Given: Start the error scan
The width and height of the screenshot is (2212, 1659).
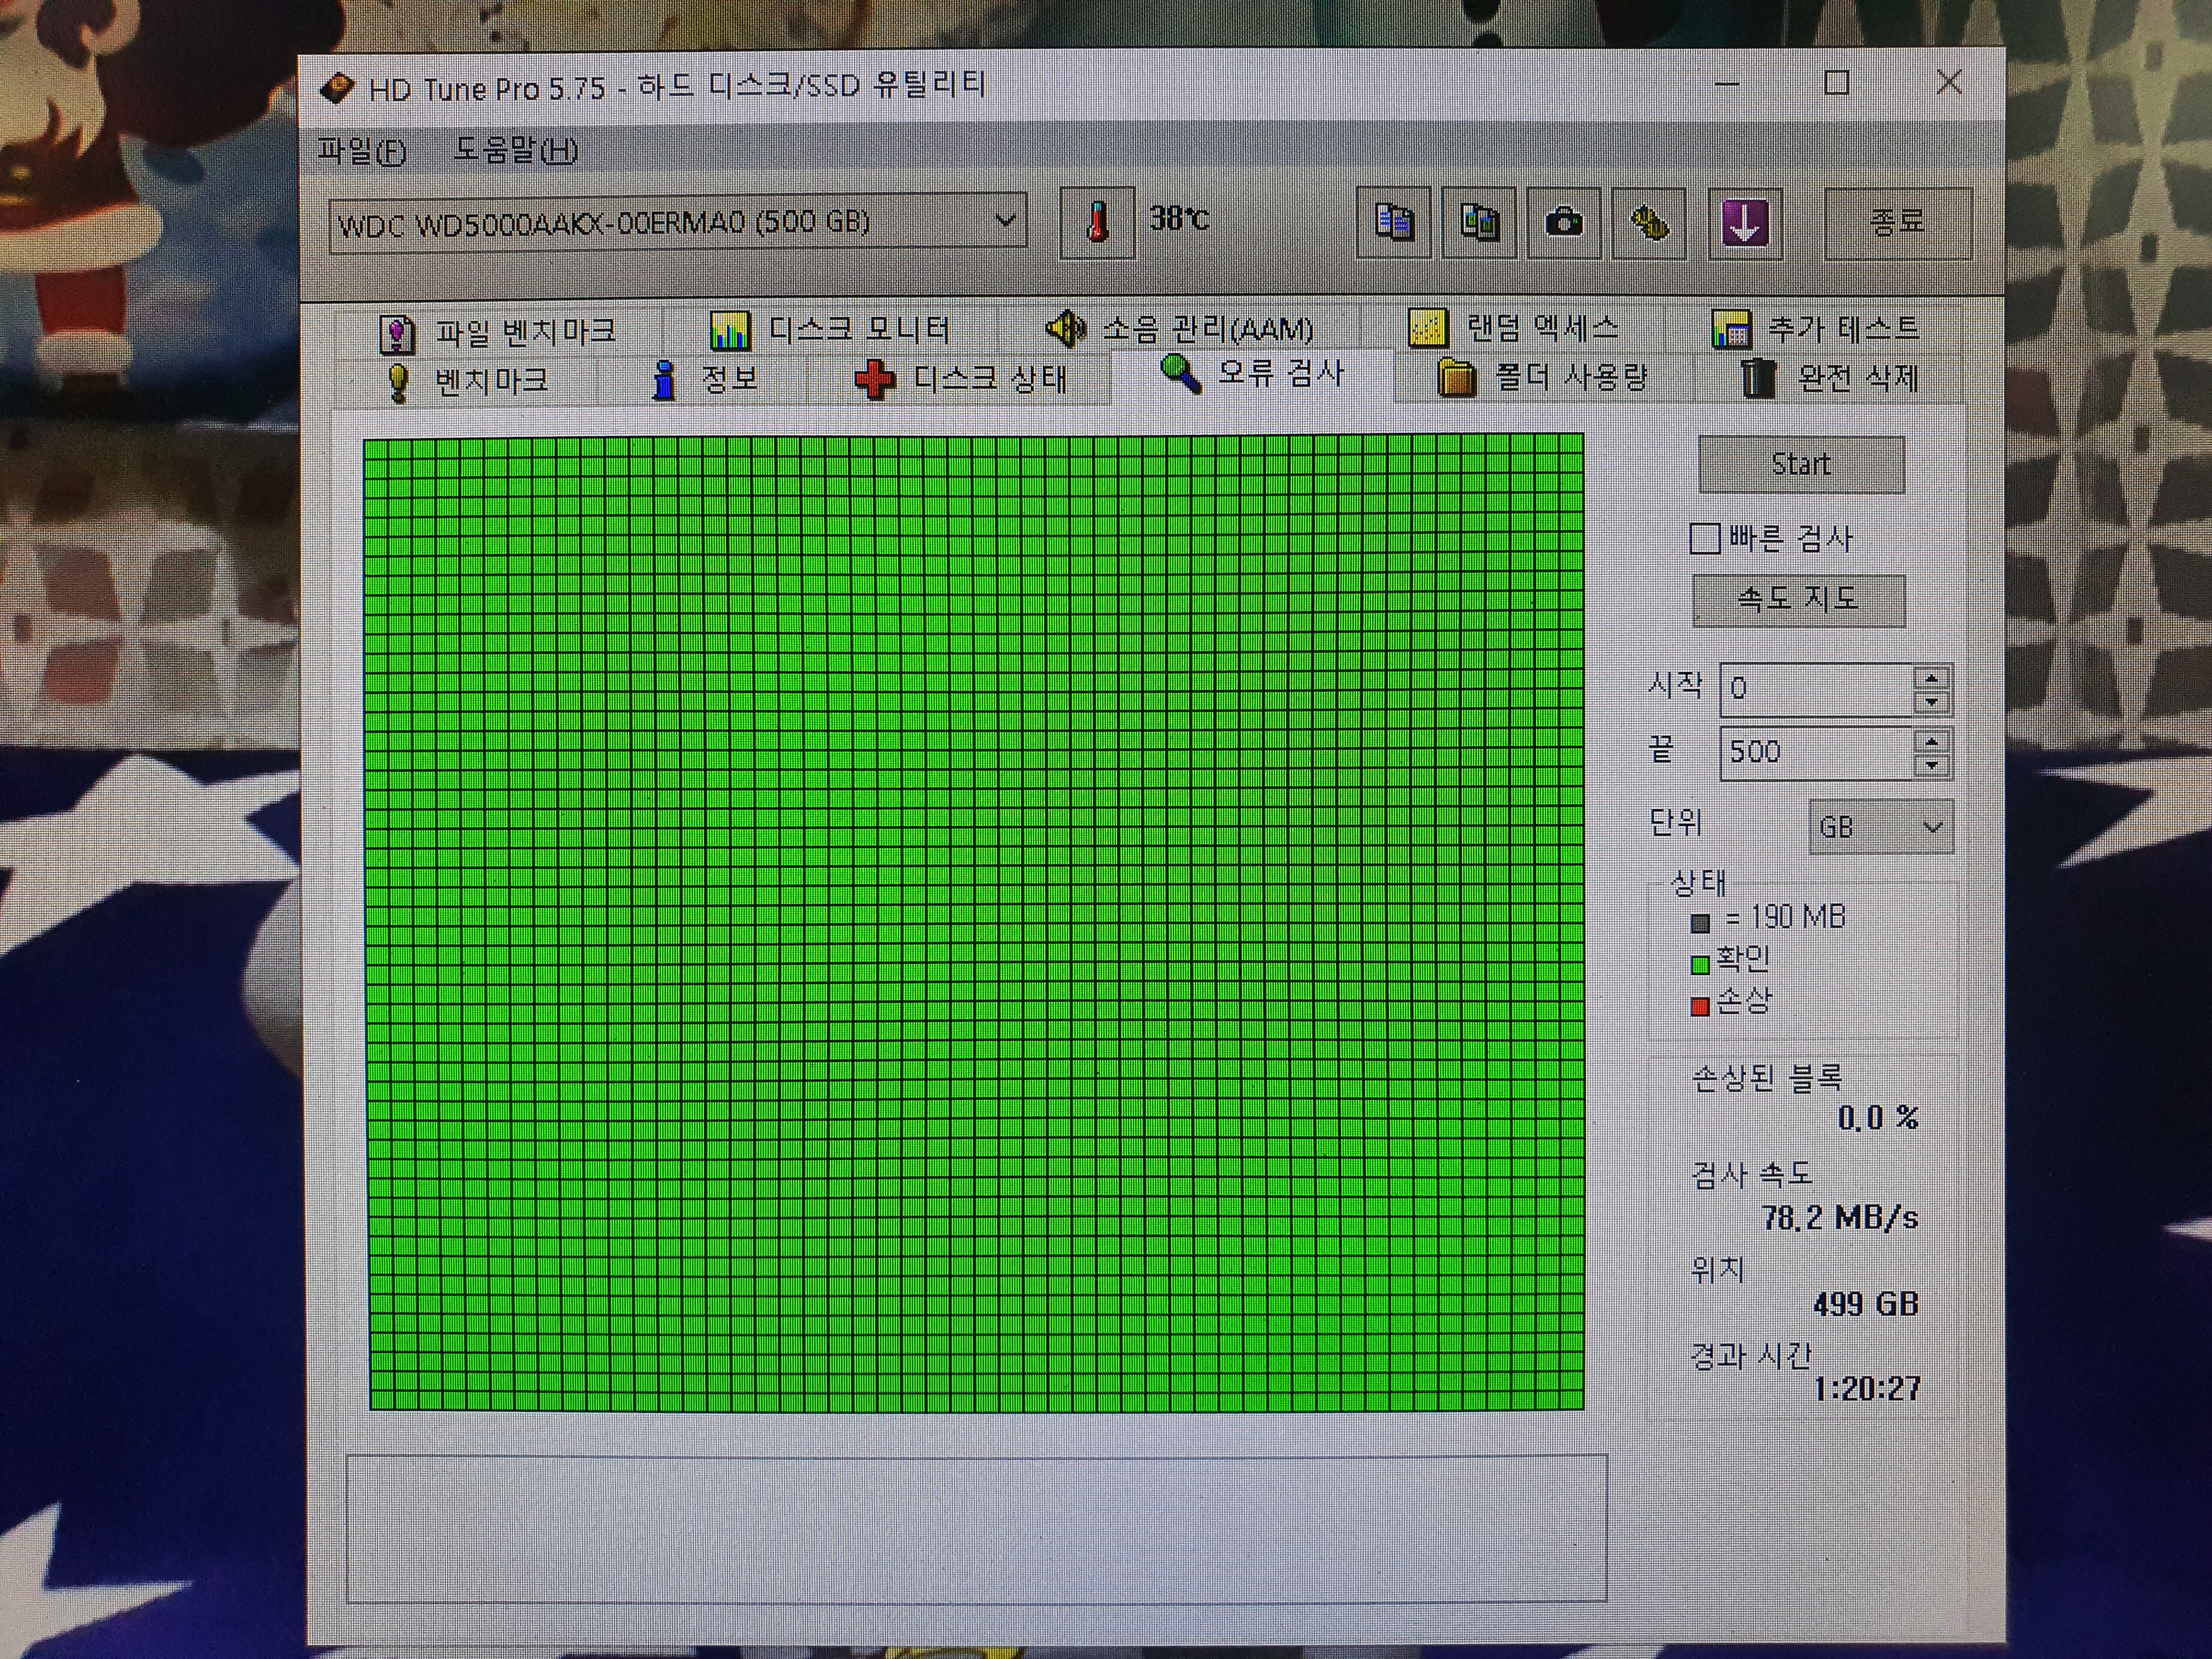Looking at the screenshot, I should tap(1801, 464).
